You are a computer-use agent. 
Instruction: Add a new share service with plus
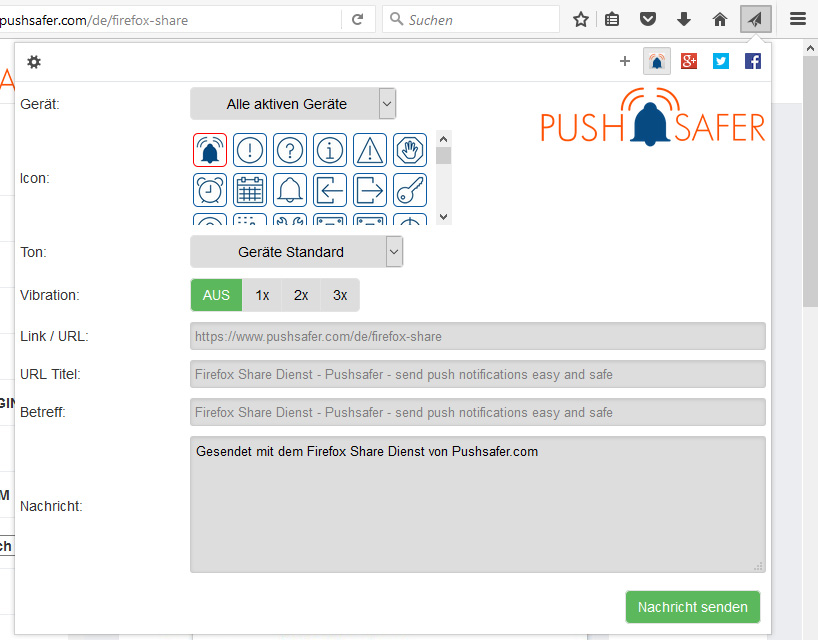[x=624, y=62]
